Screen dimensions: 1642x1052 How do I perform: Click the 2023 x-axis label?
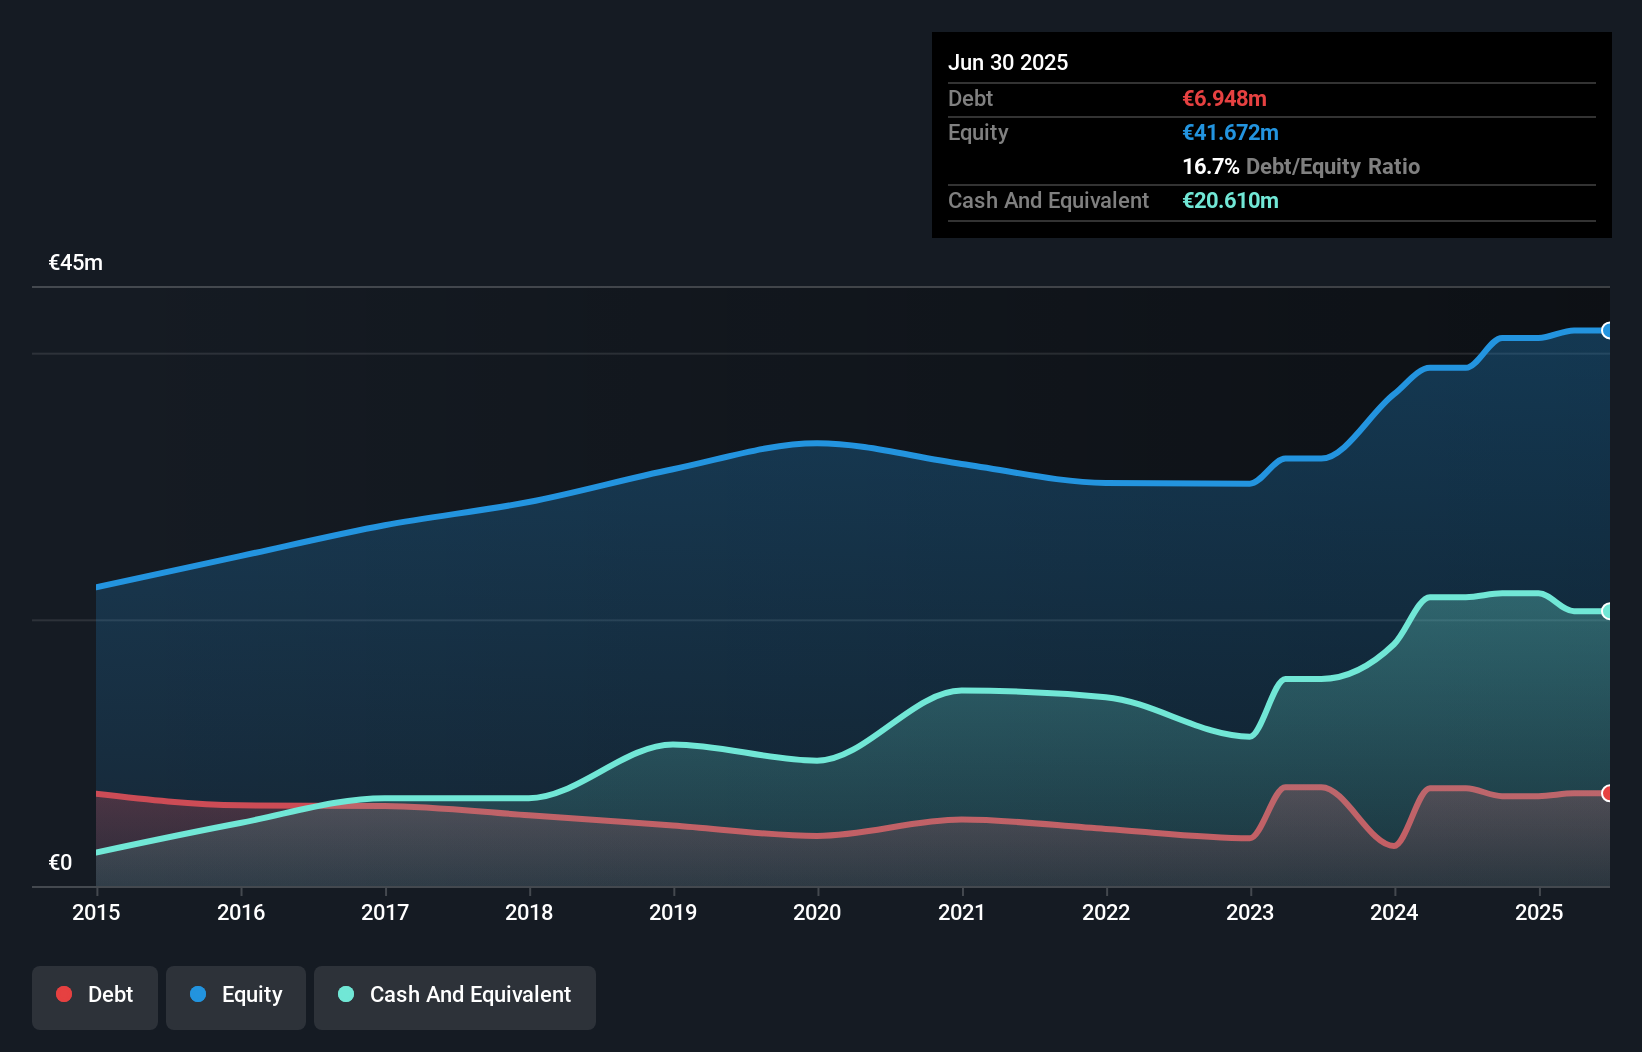1250,912
